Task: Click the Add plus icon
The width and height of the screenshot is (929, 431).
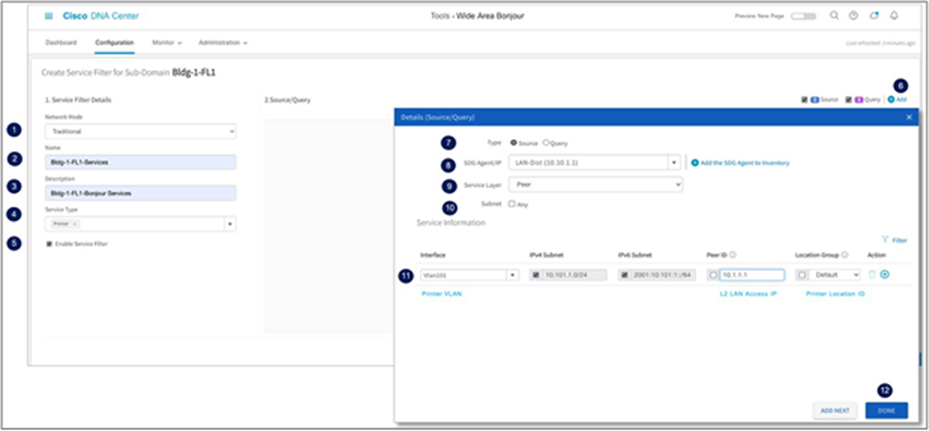Action: coord(890,100)
